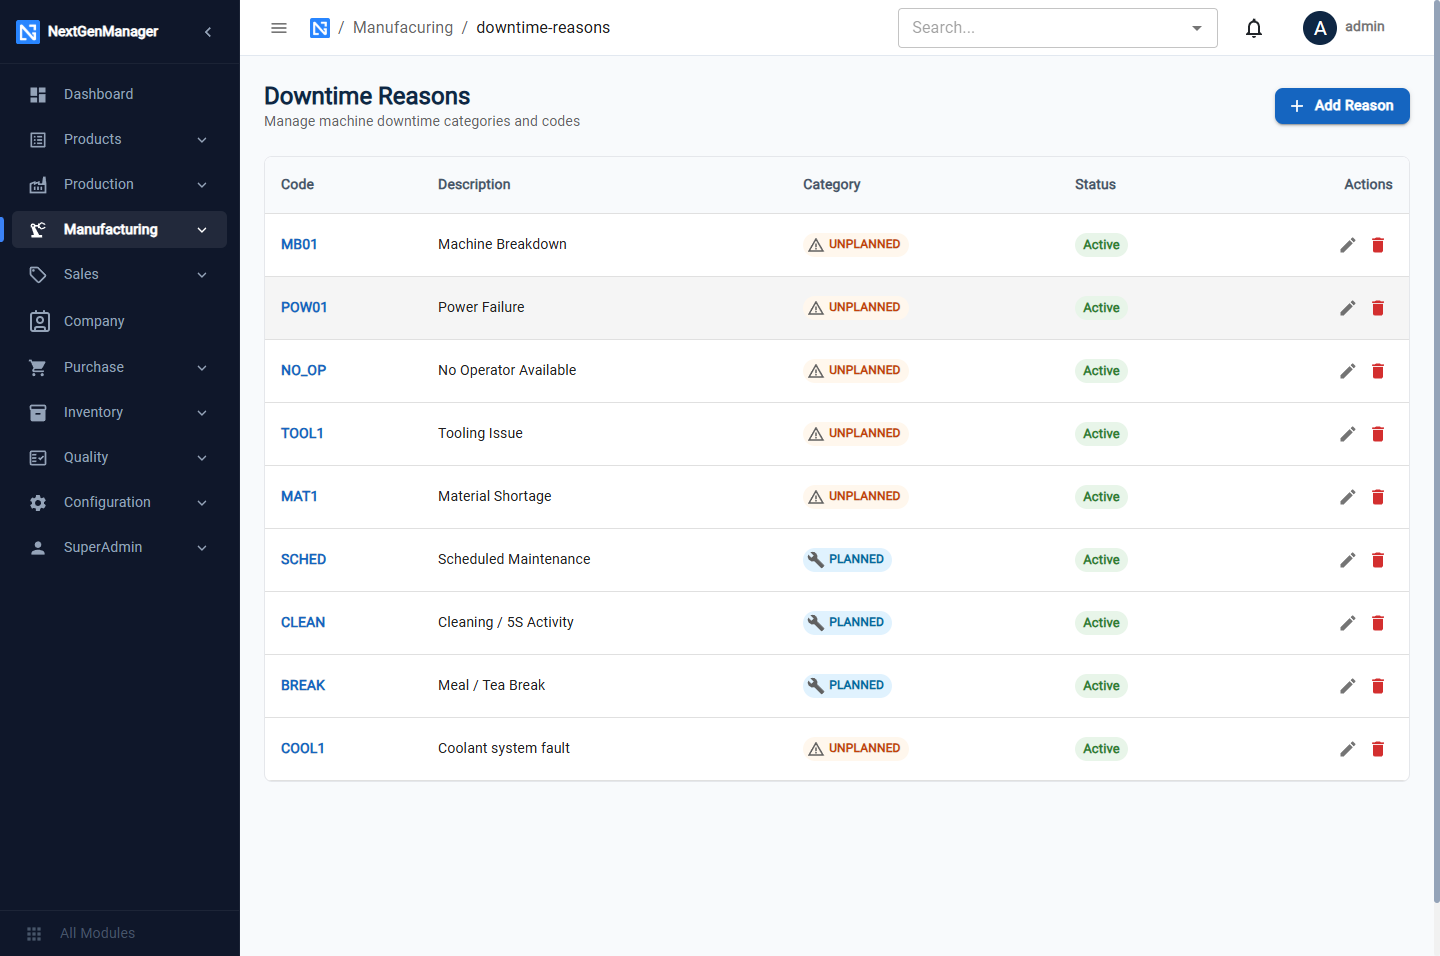The height and width of the screenshot is (956, 1440).
Task: Click the PLANNED chip in the CLEAN row
Action: (847, 622)
